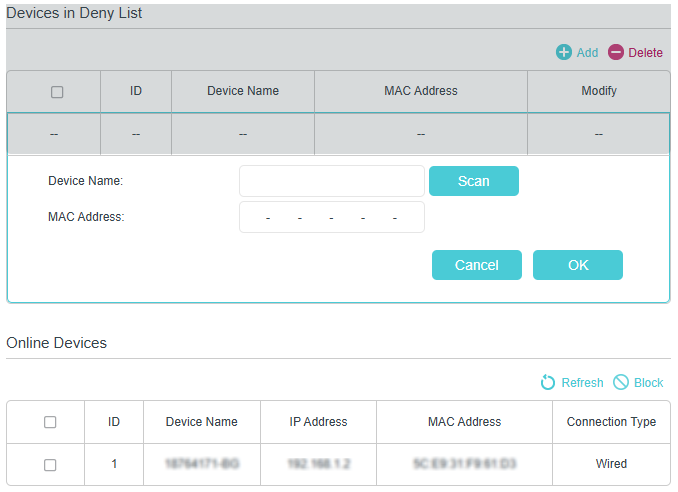Click the Modify column header
678x492 pixels.
coord(599,91)
